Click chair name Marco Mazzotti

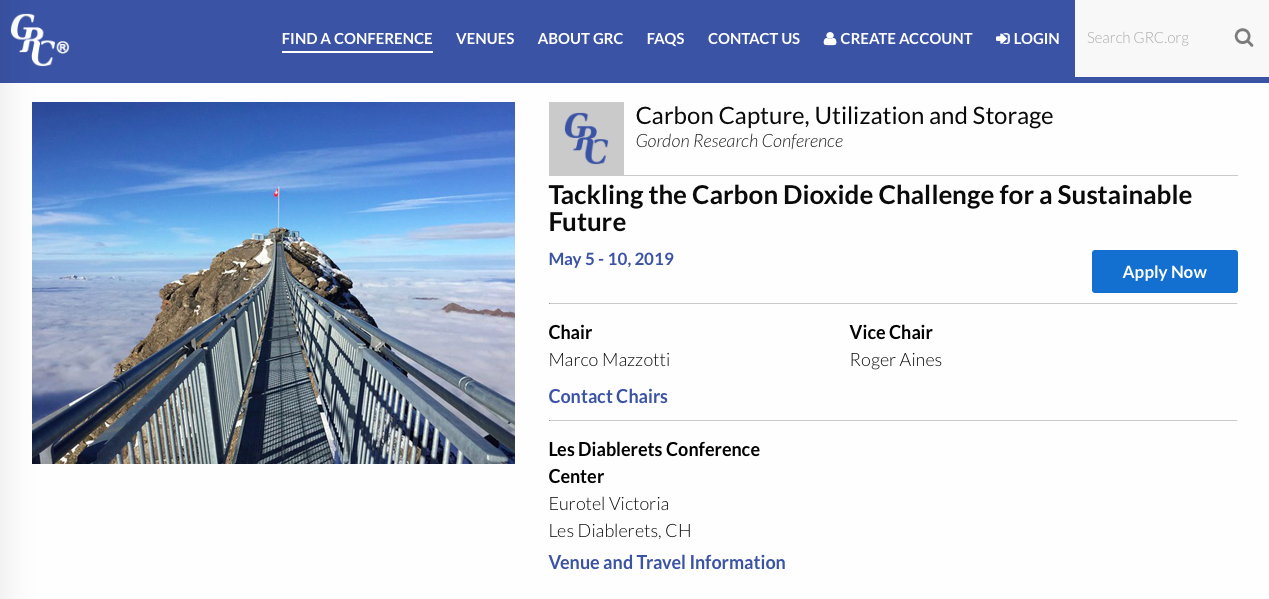click(x=609, y=360)
